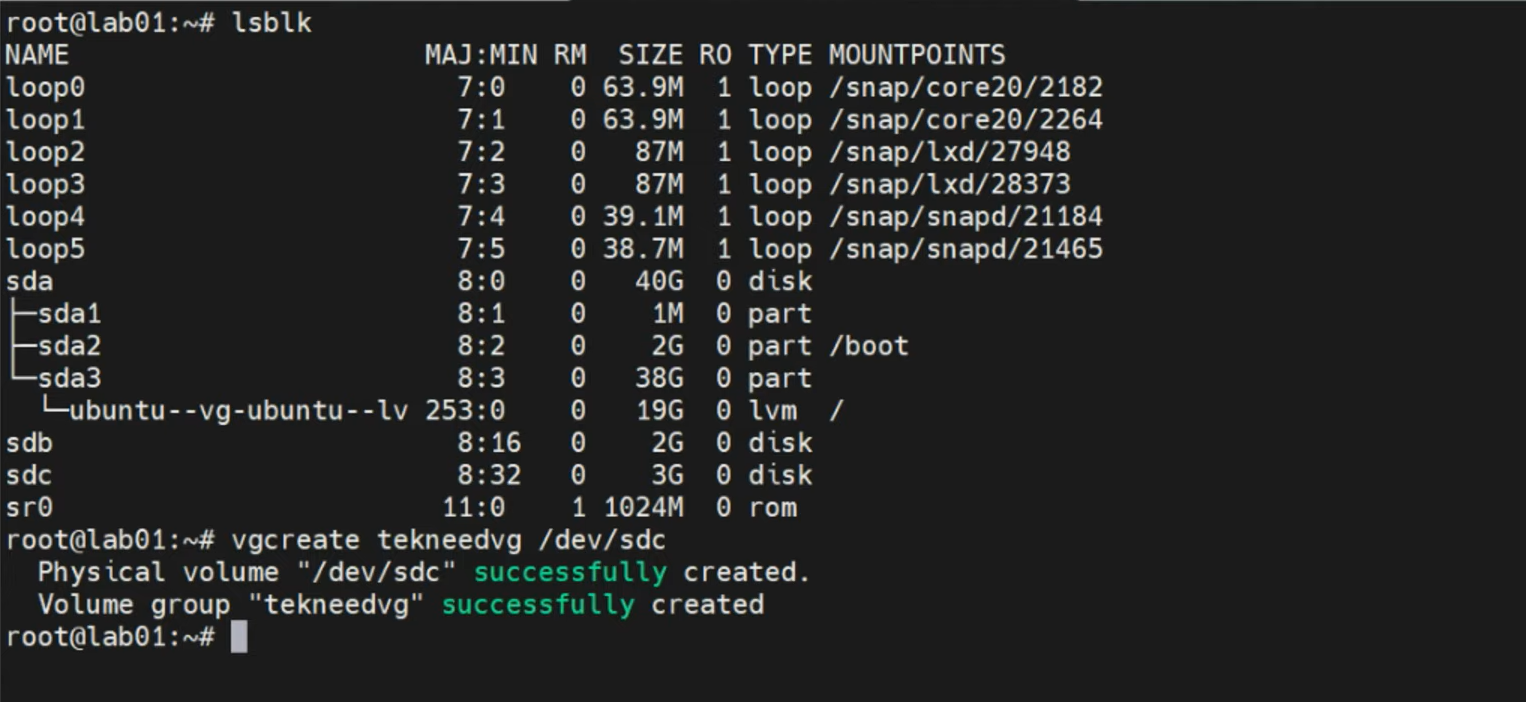Click the sdc 3G disk entry
The image size is (1526, 702).
(x=28, y=475)
